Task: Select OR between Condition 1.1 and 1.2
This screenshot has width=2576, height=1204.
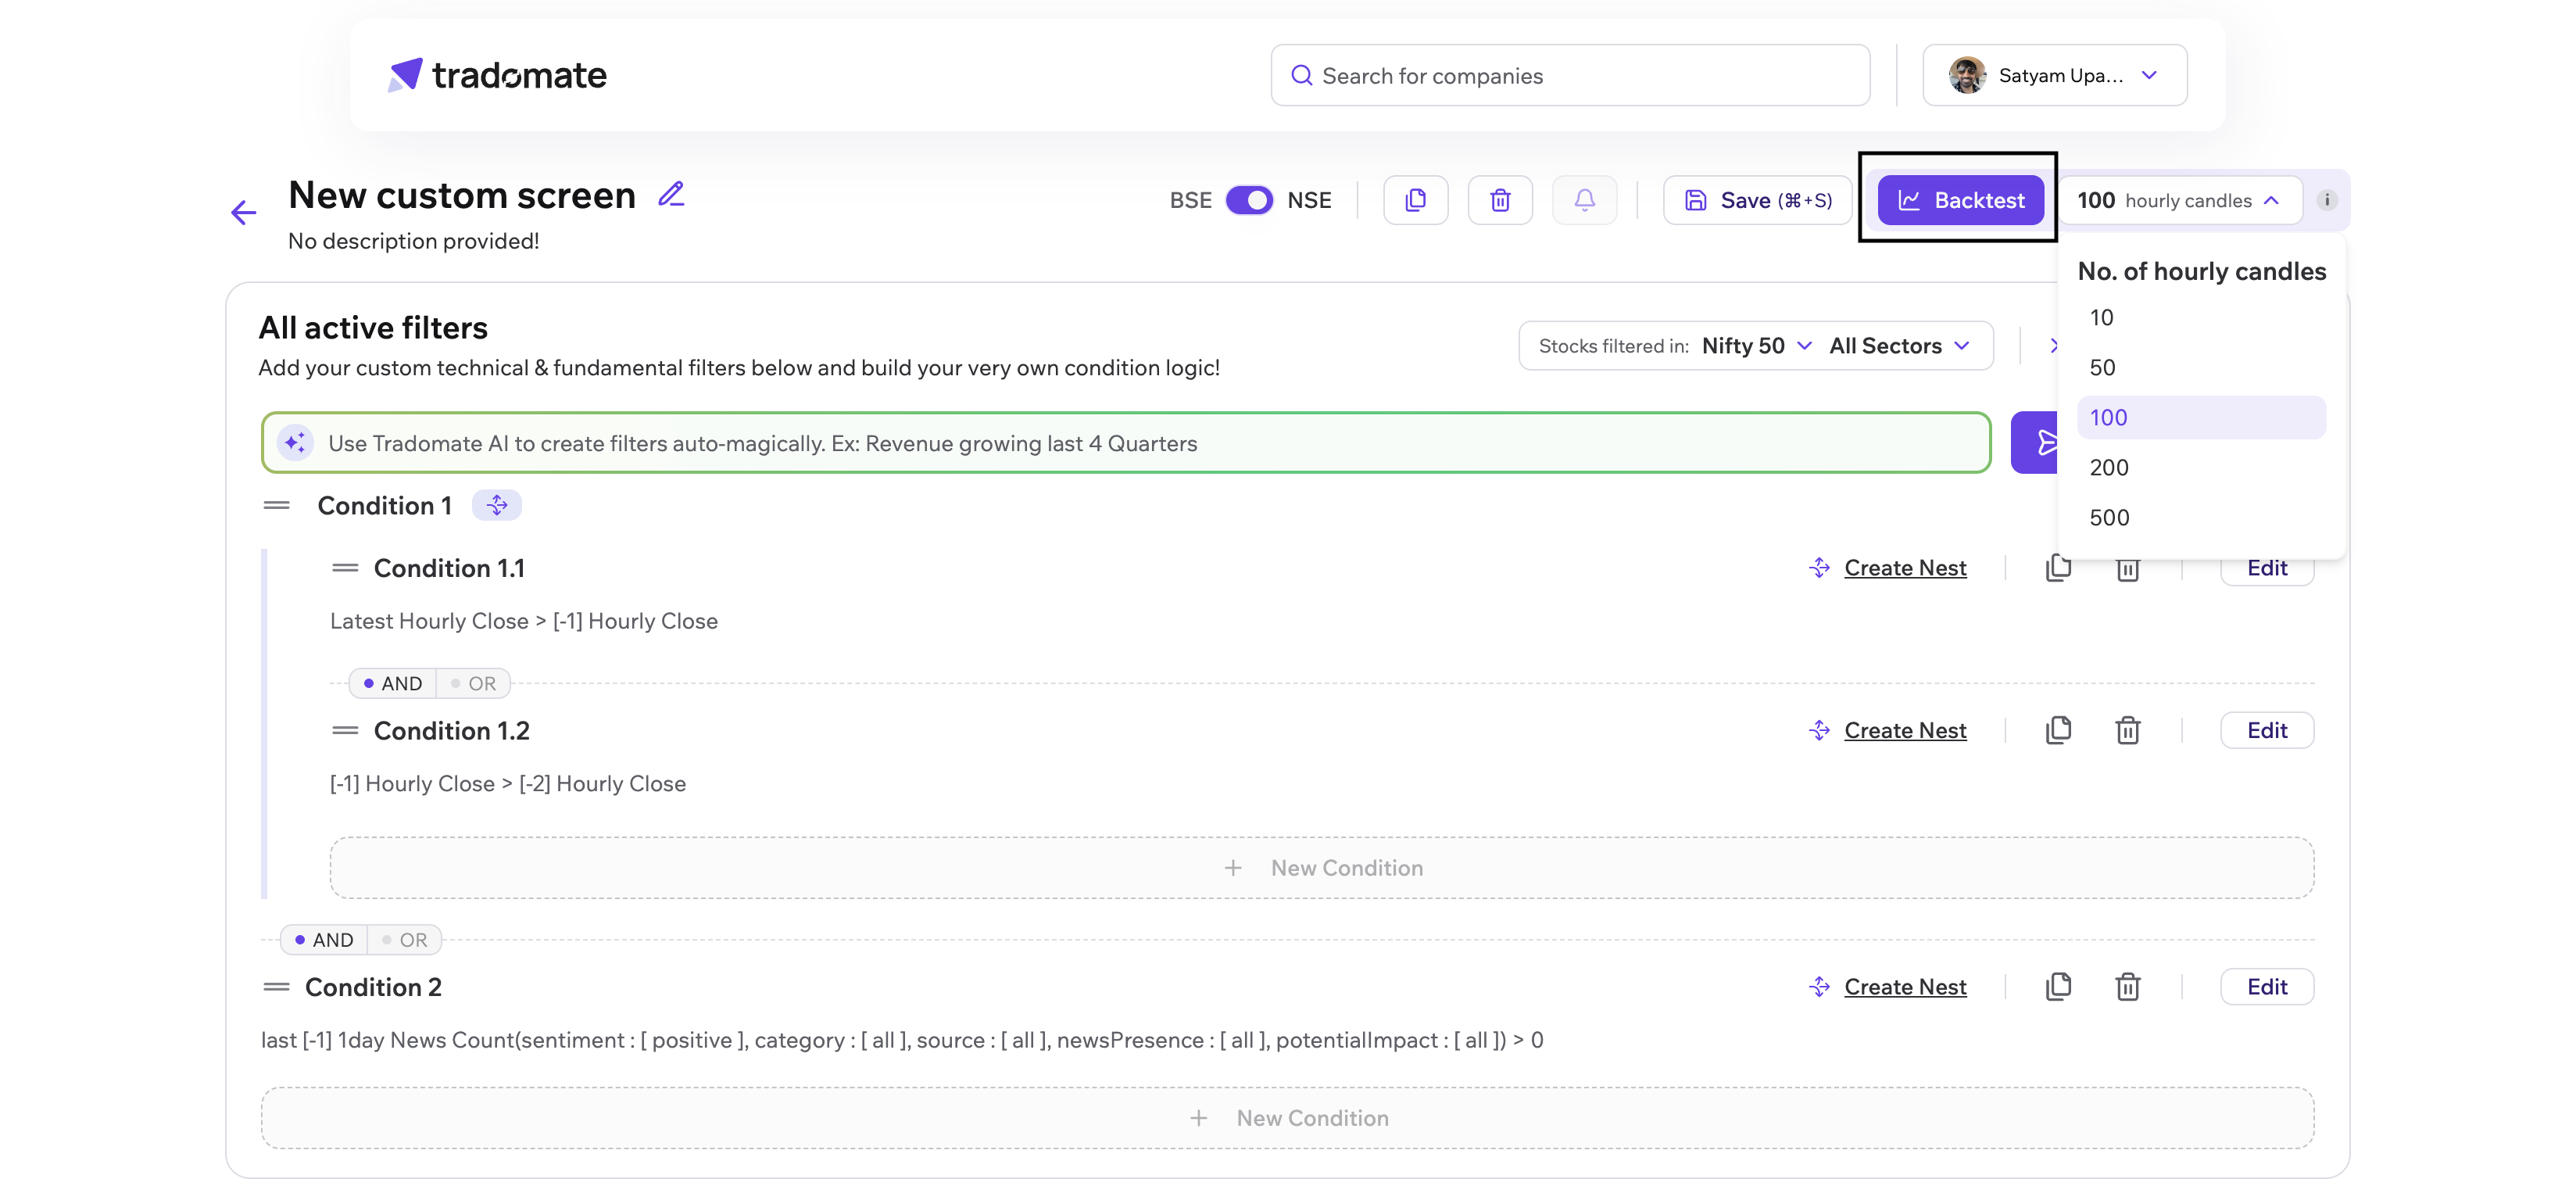Action: click(474, 684)
